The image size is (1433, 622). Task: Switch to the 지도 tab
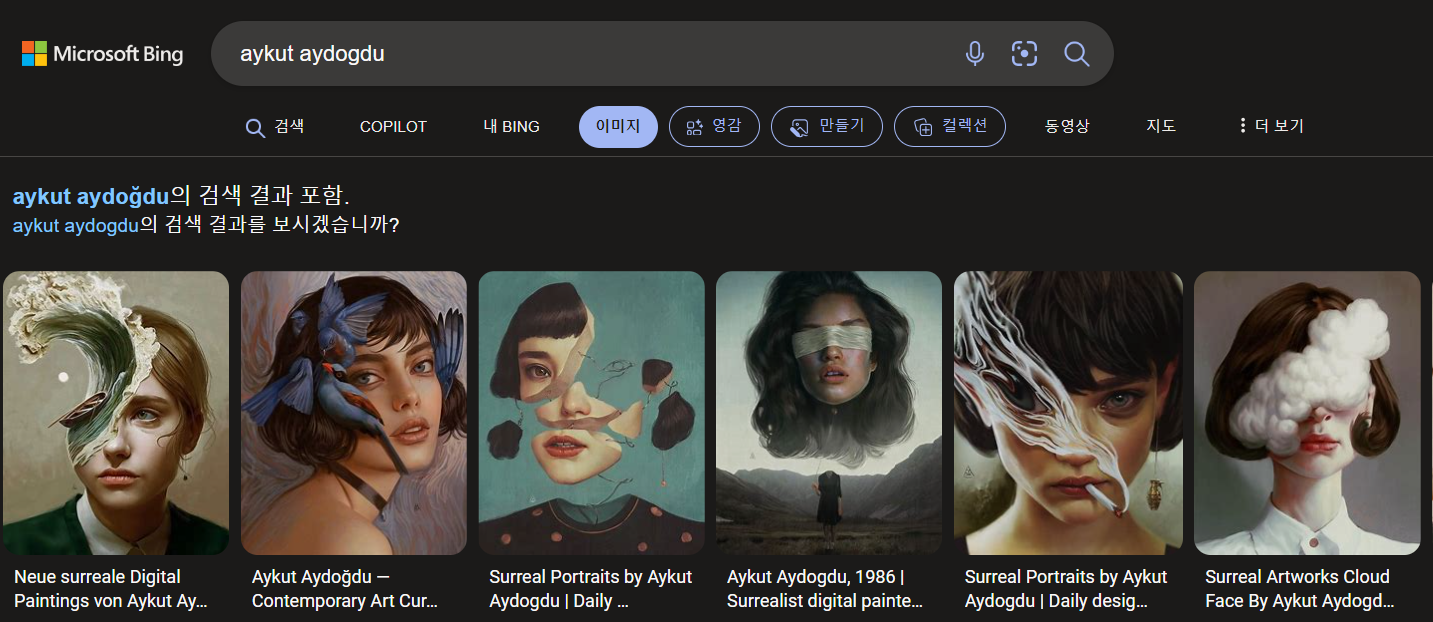[x=1161, y=127]
